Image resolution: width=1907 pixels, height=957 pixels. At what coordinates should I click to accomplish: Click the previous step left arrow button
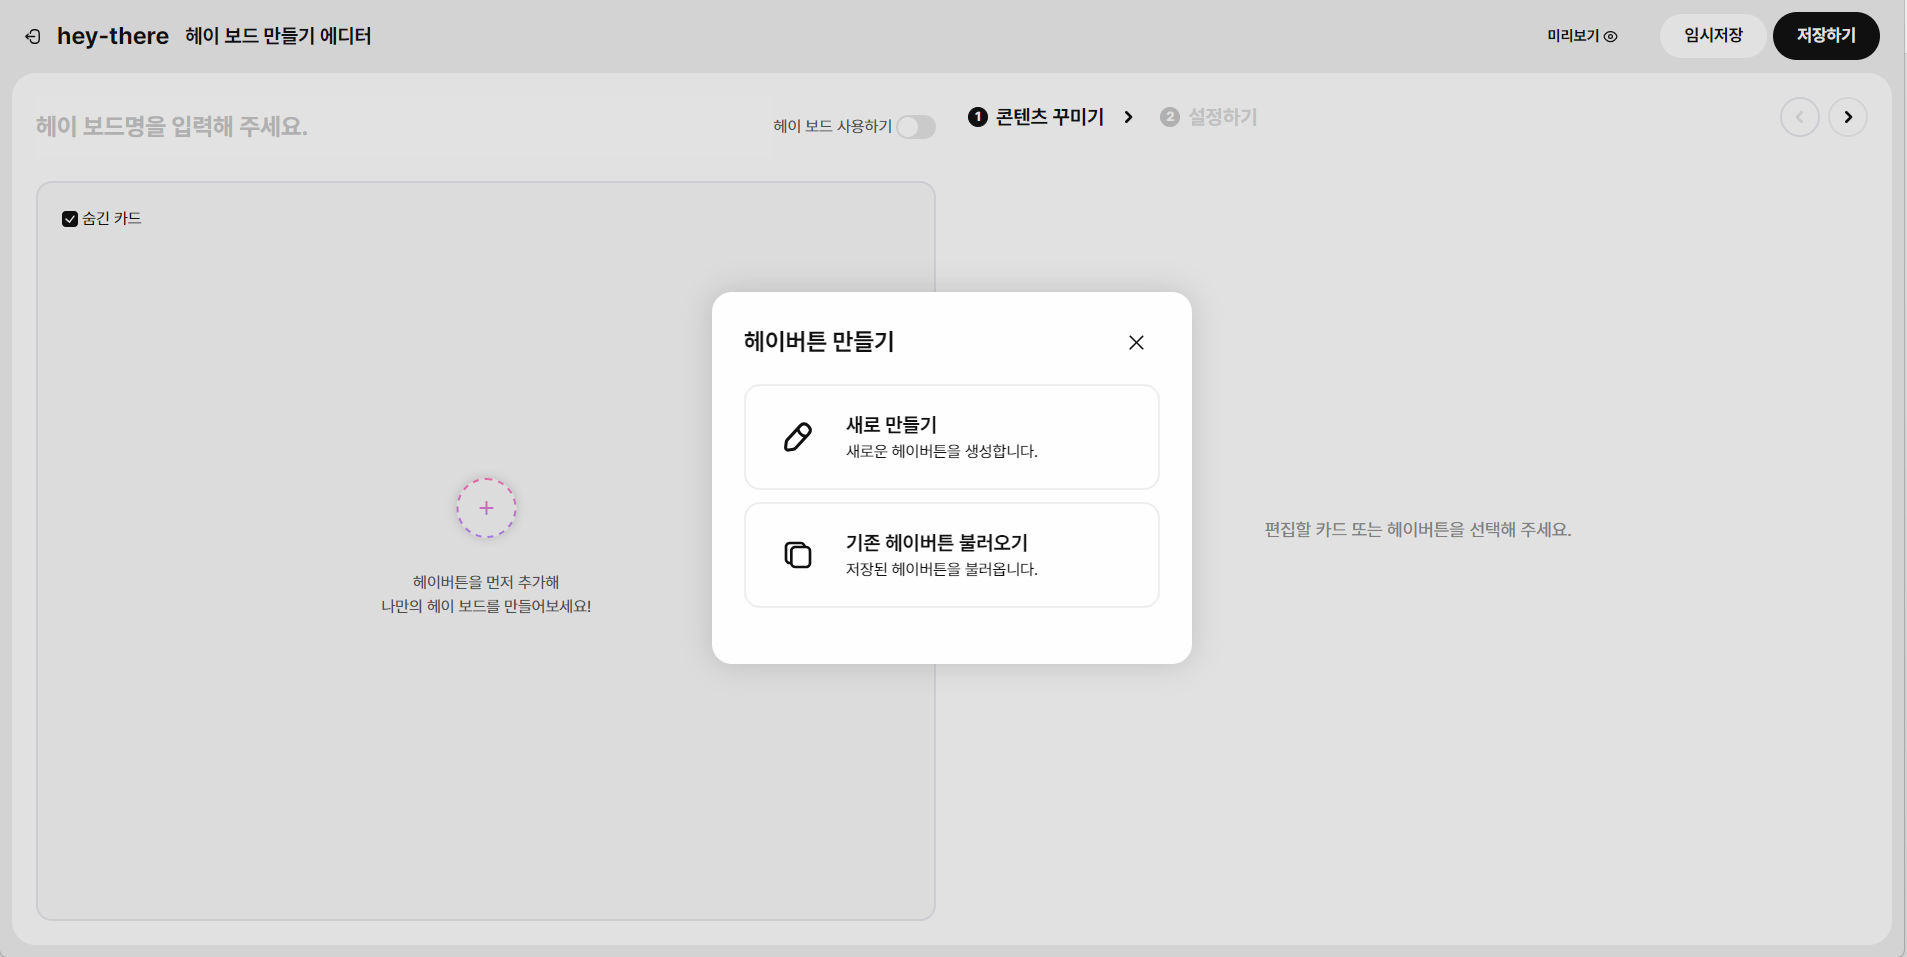pos(1799,117)
